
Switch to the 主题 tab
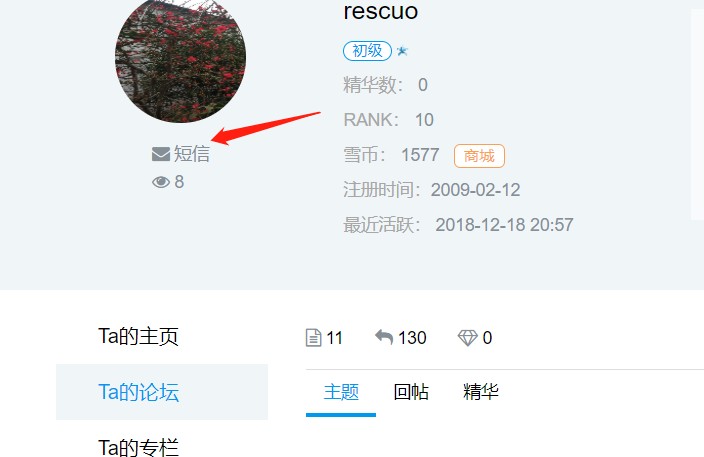pos(341,392)
